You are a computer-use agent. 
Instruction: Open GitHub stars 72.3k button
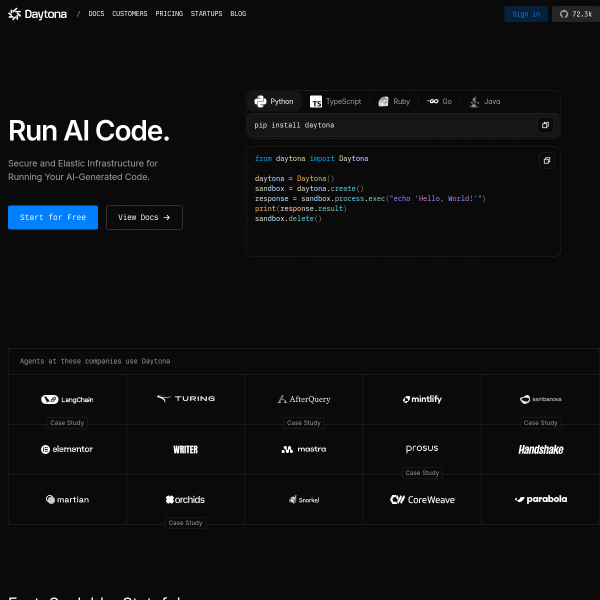(576, 14)
